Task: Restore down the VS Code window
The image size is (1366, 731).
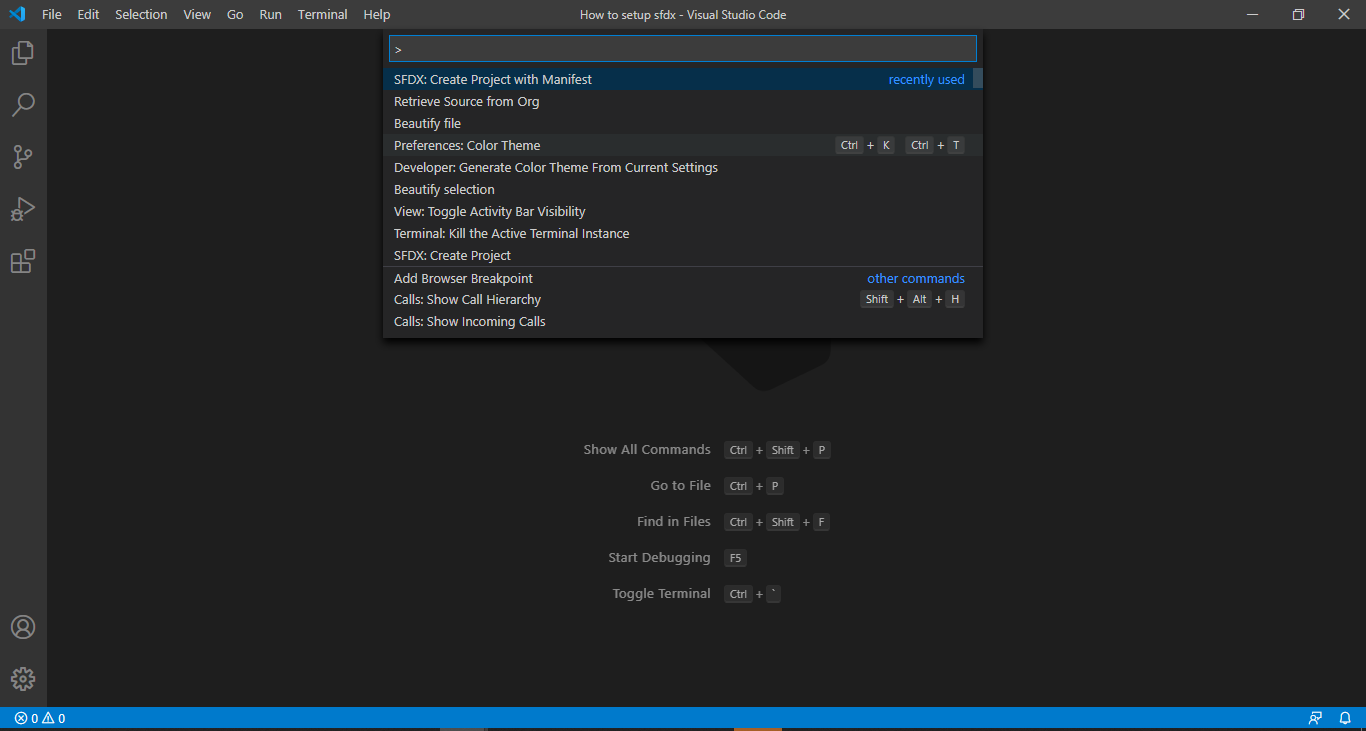Action: pos(1298,14)
